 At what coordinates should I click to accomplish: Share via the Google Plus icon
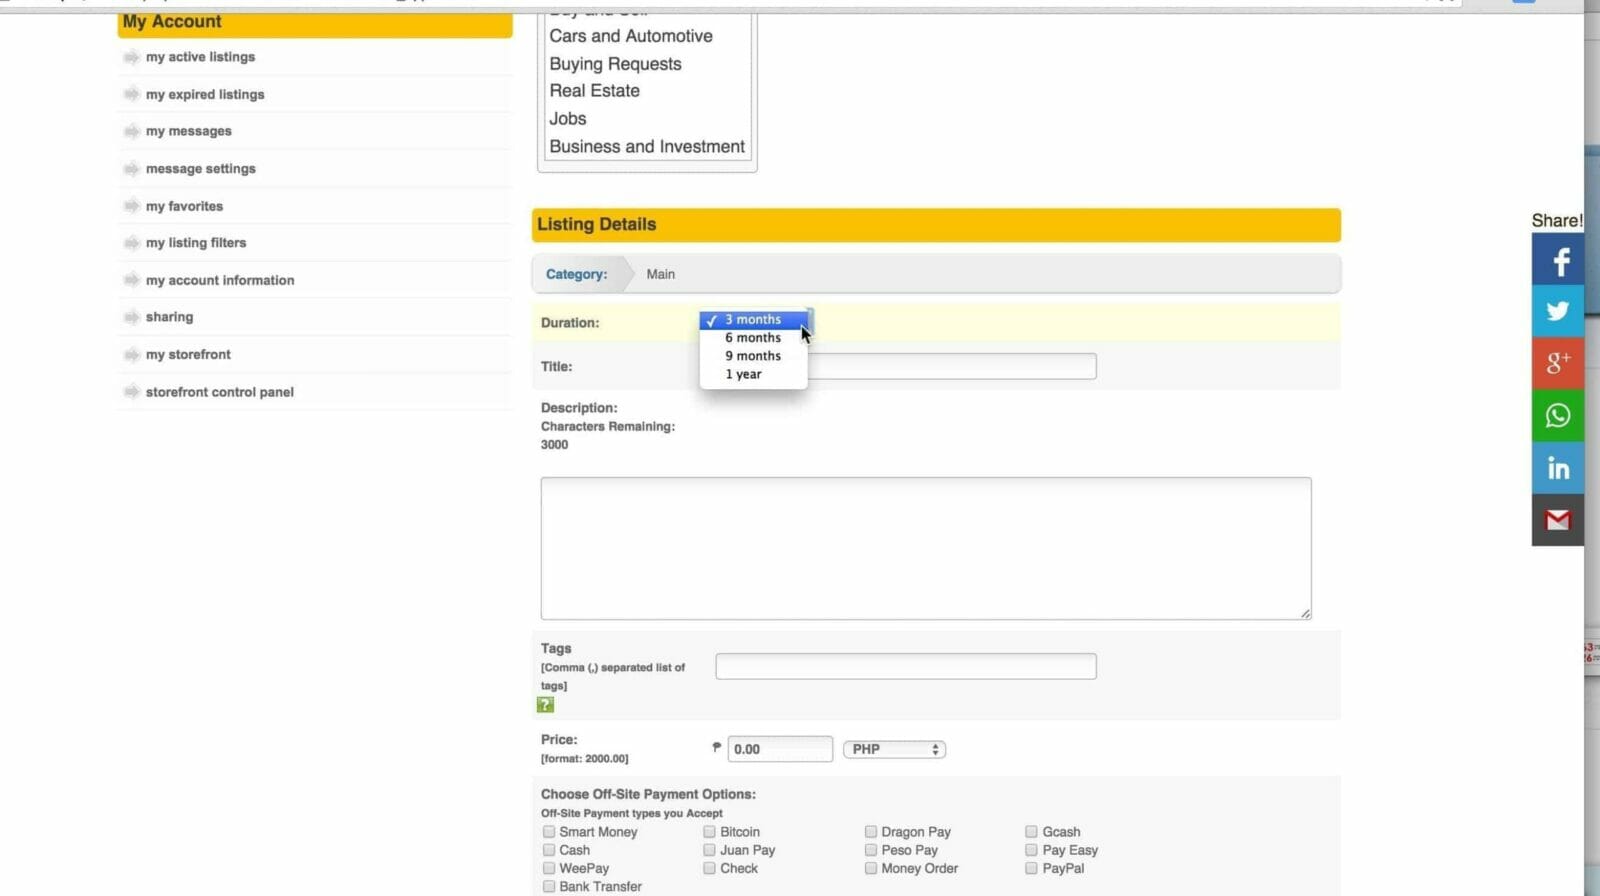(1557, 363)
